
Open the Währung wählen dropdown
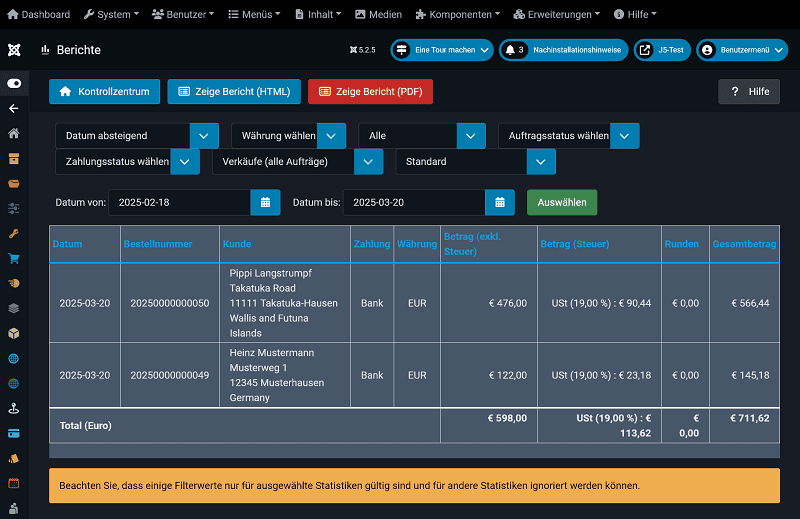coord(288,136)
